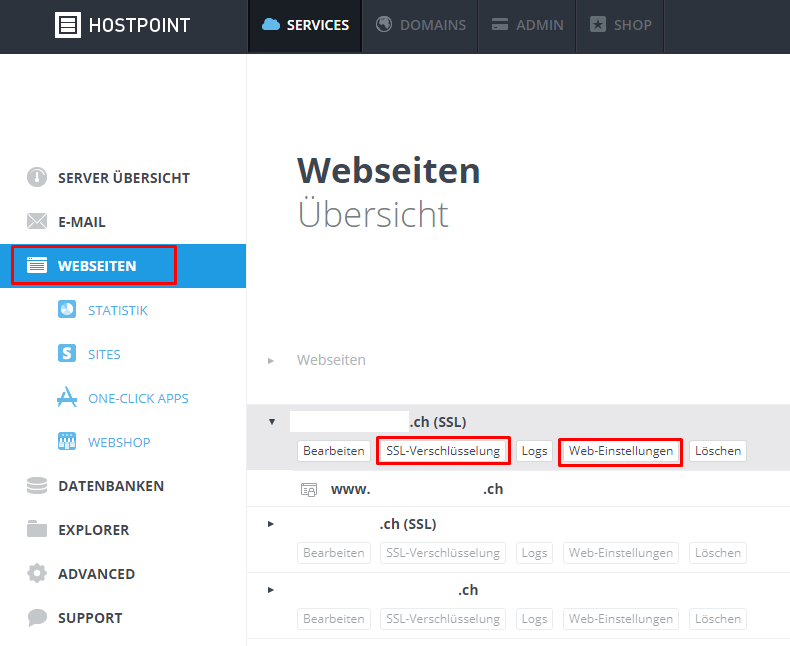Click the Webseiten breadcrumb text

pos(331,360)
